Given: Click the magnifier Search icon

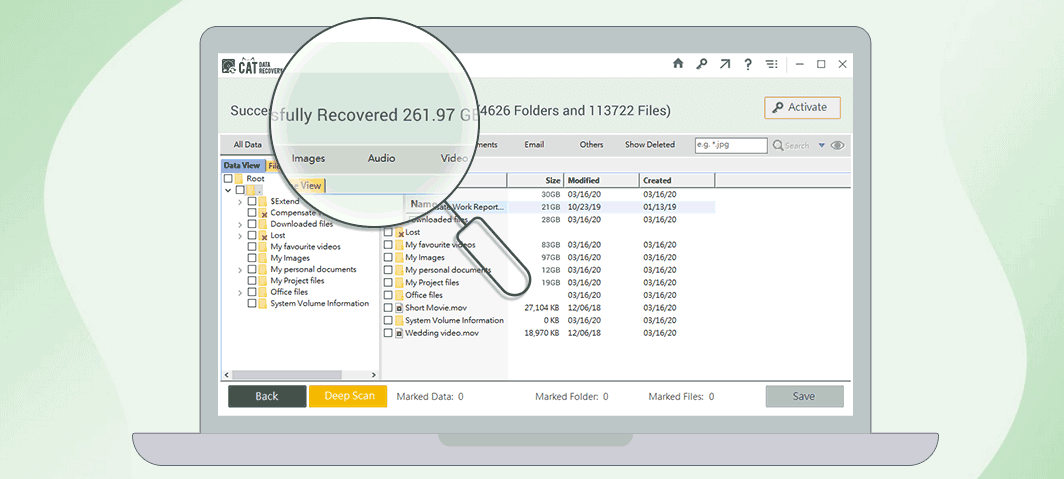Looking at the screenshot, I should click(778, 145).
